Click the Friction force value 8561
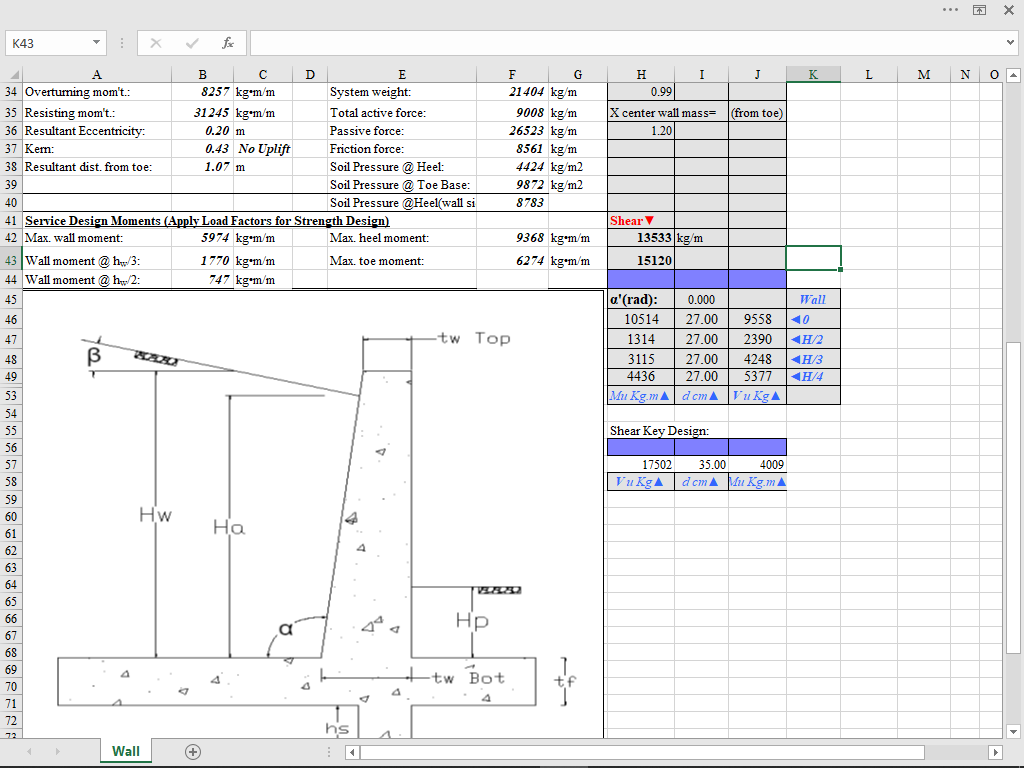This screenshot has height=768, width=1024. (513, 149)
